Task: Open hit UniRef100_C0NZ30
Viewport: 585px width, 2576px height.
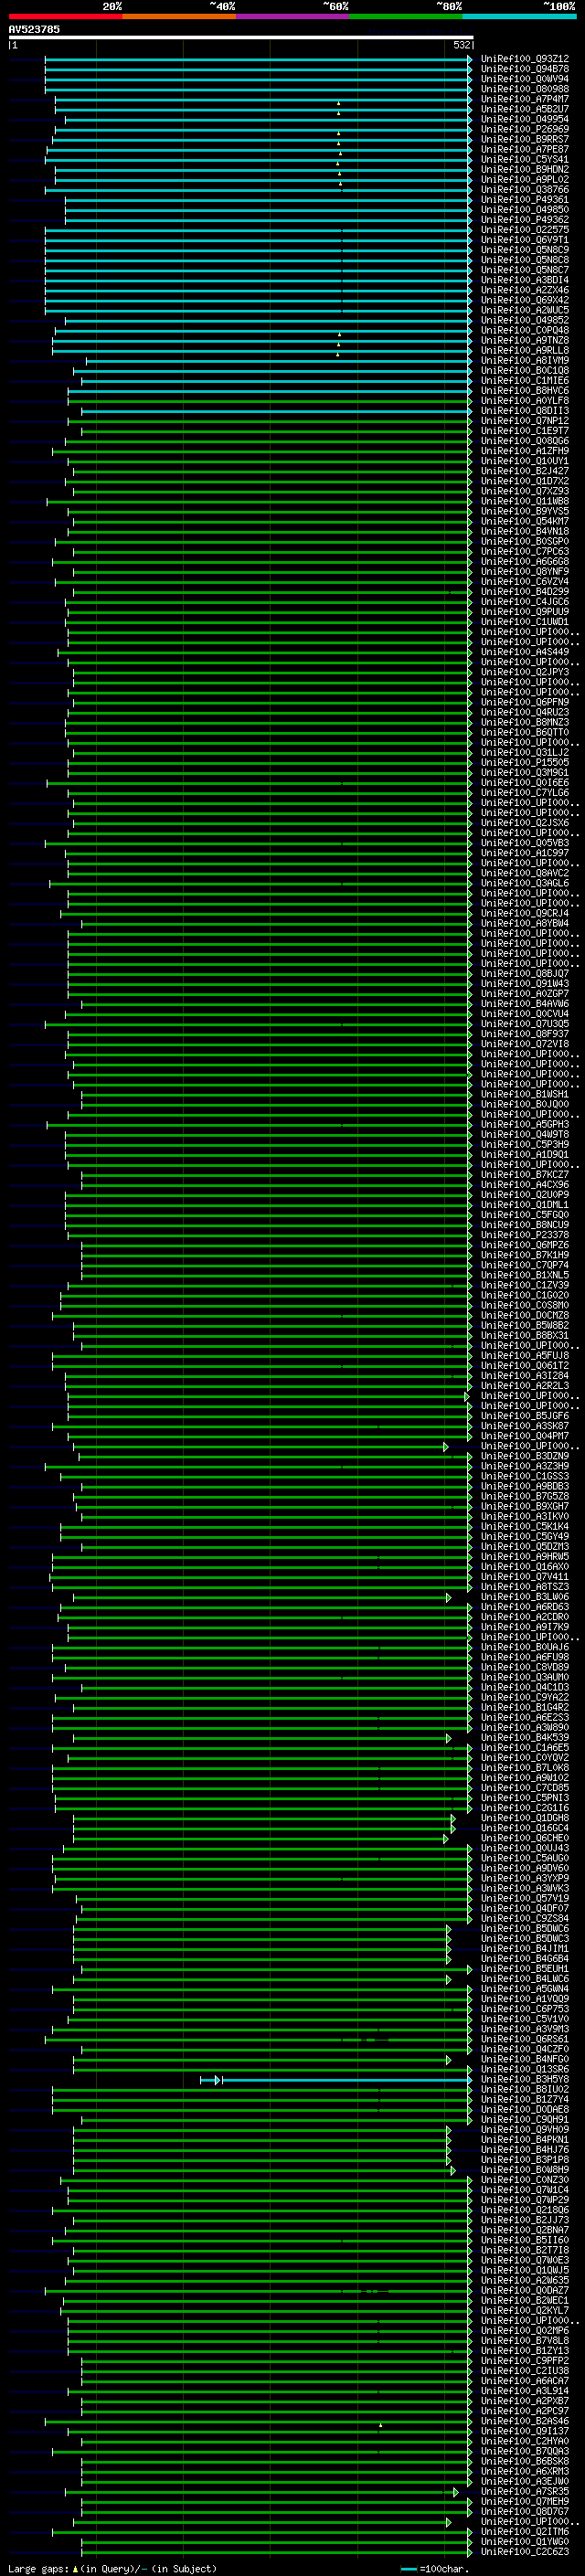Action: click(x=525, y=2180)
